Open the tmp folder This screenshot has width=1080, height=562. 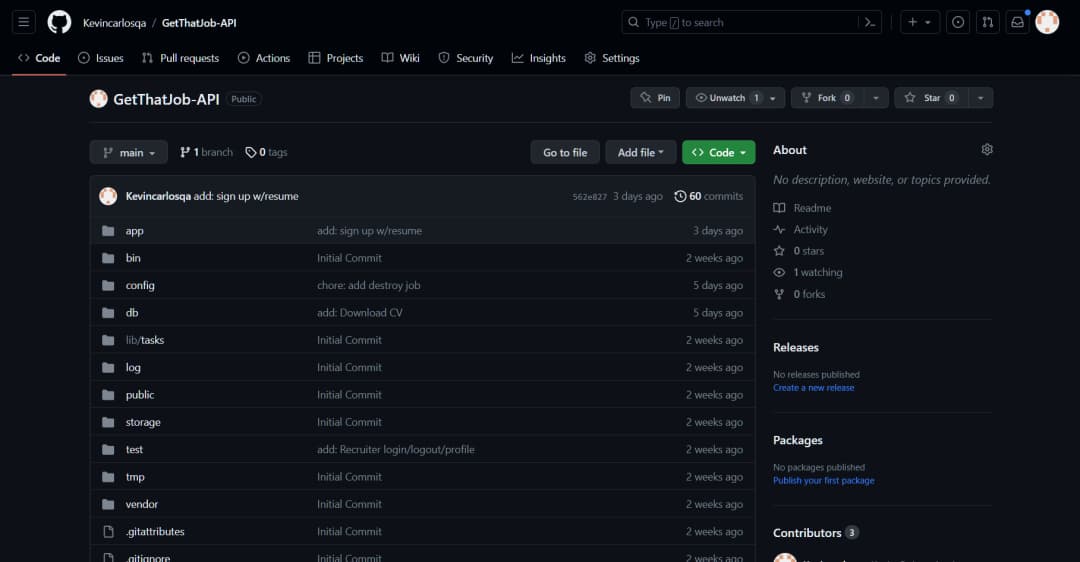click(135, 477)
